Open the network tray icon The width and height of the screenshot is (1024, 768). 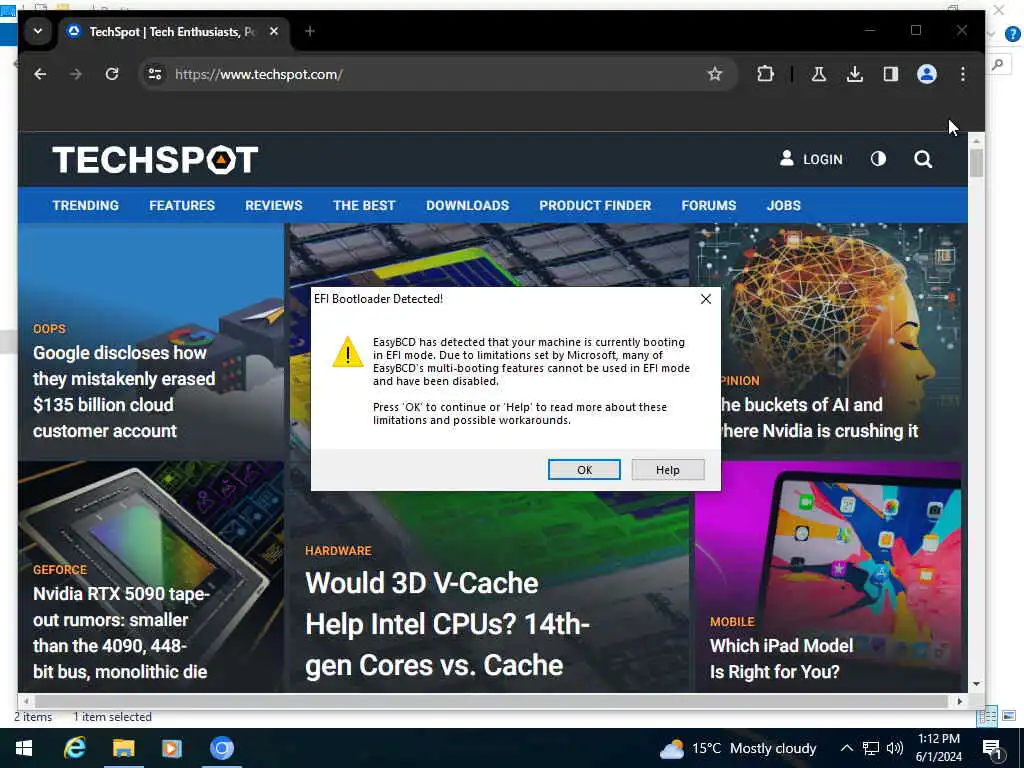coord(871,748)
